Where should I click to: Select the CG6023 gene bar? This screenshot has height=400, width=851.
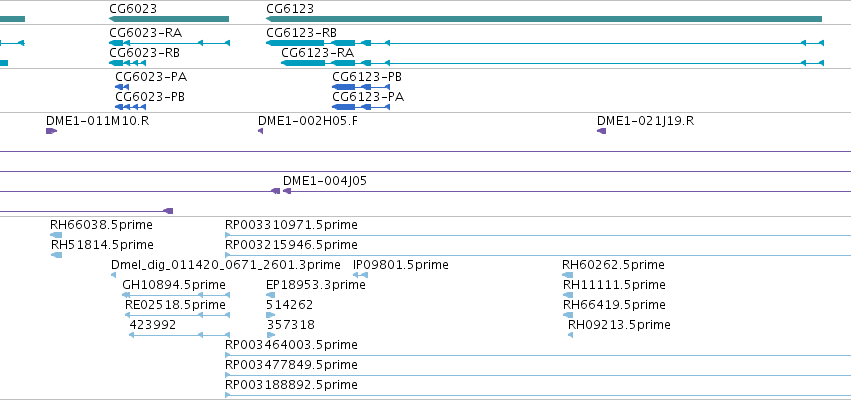point(169,19)
